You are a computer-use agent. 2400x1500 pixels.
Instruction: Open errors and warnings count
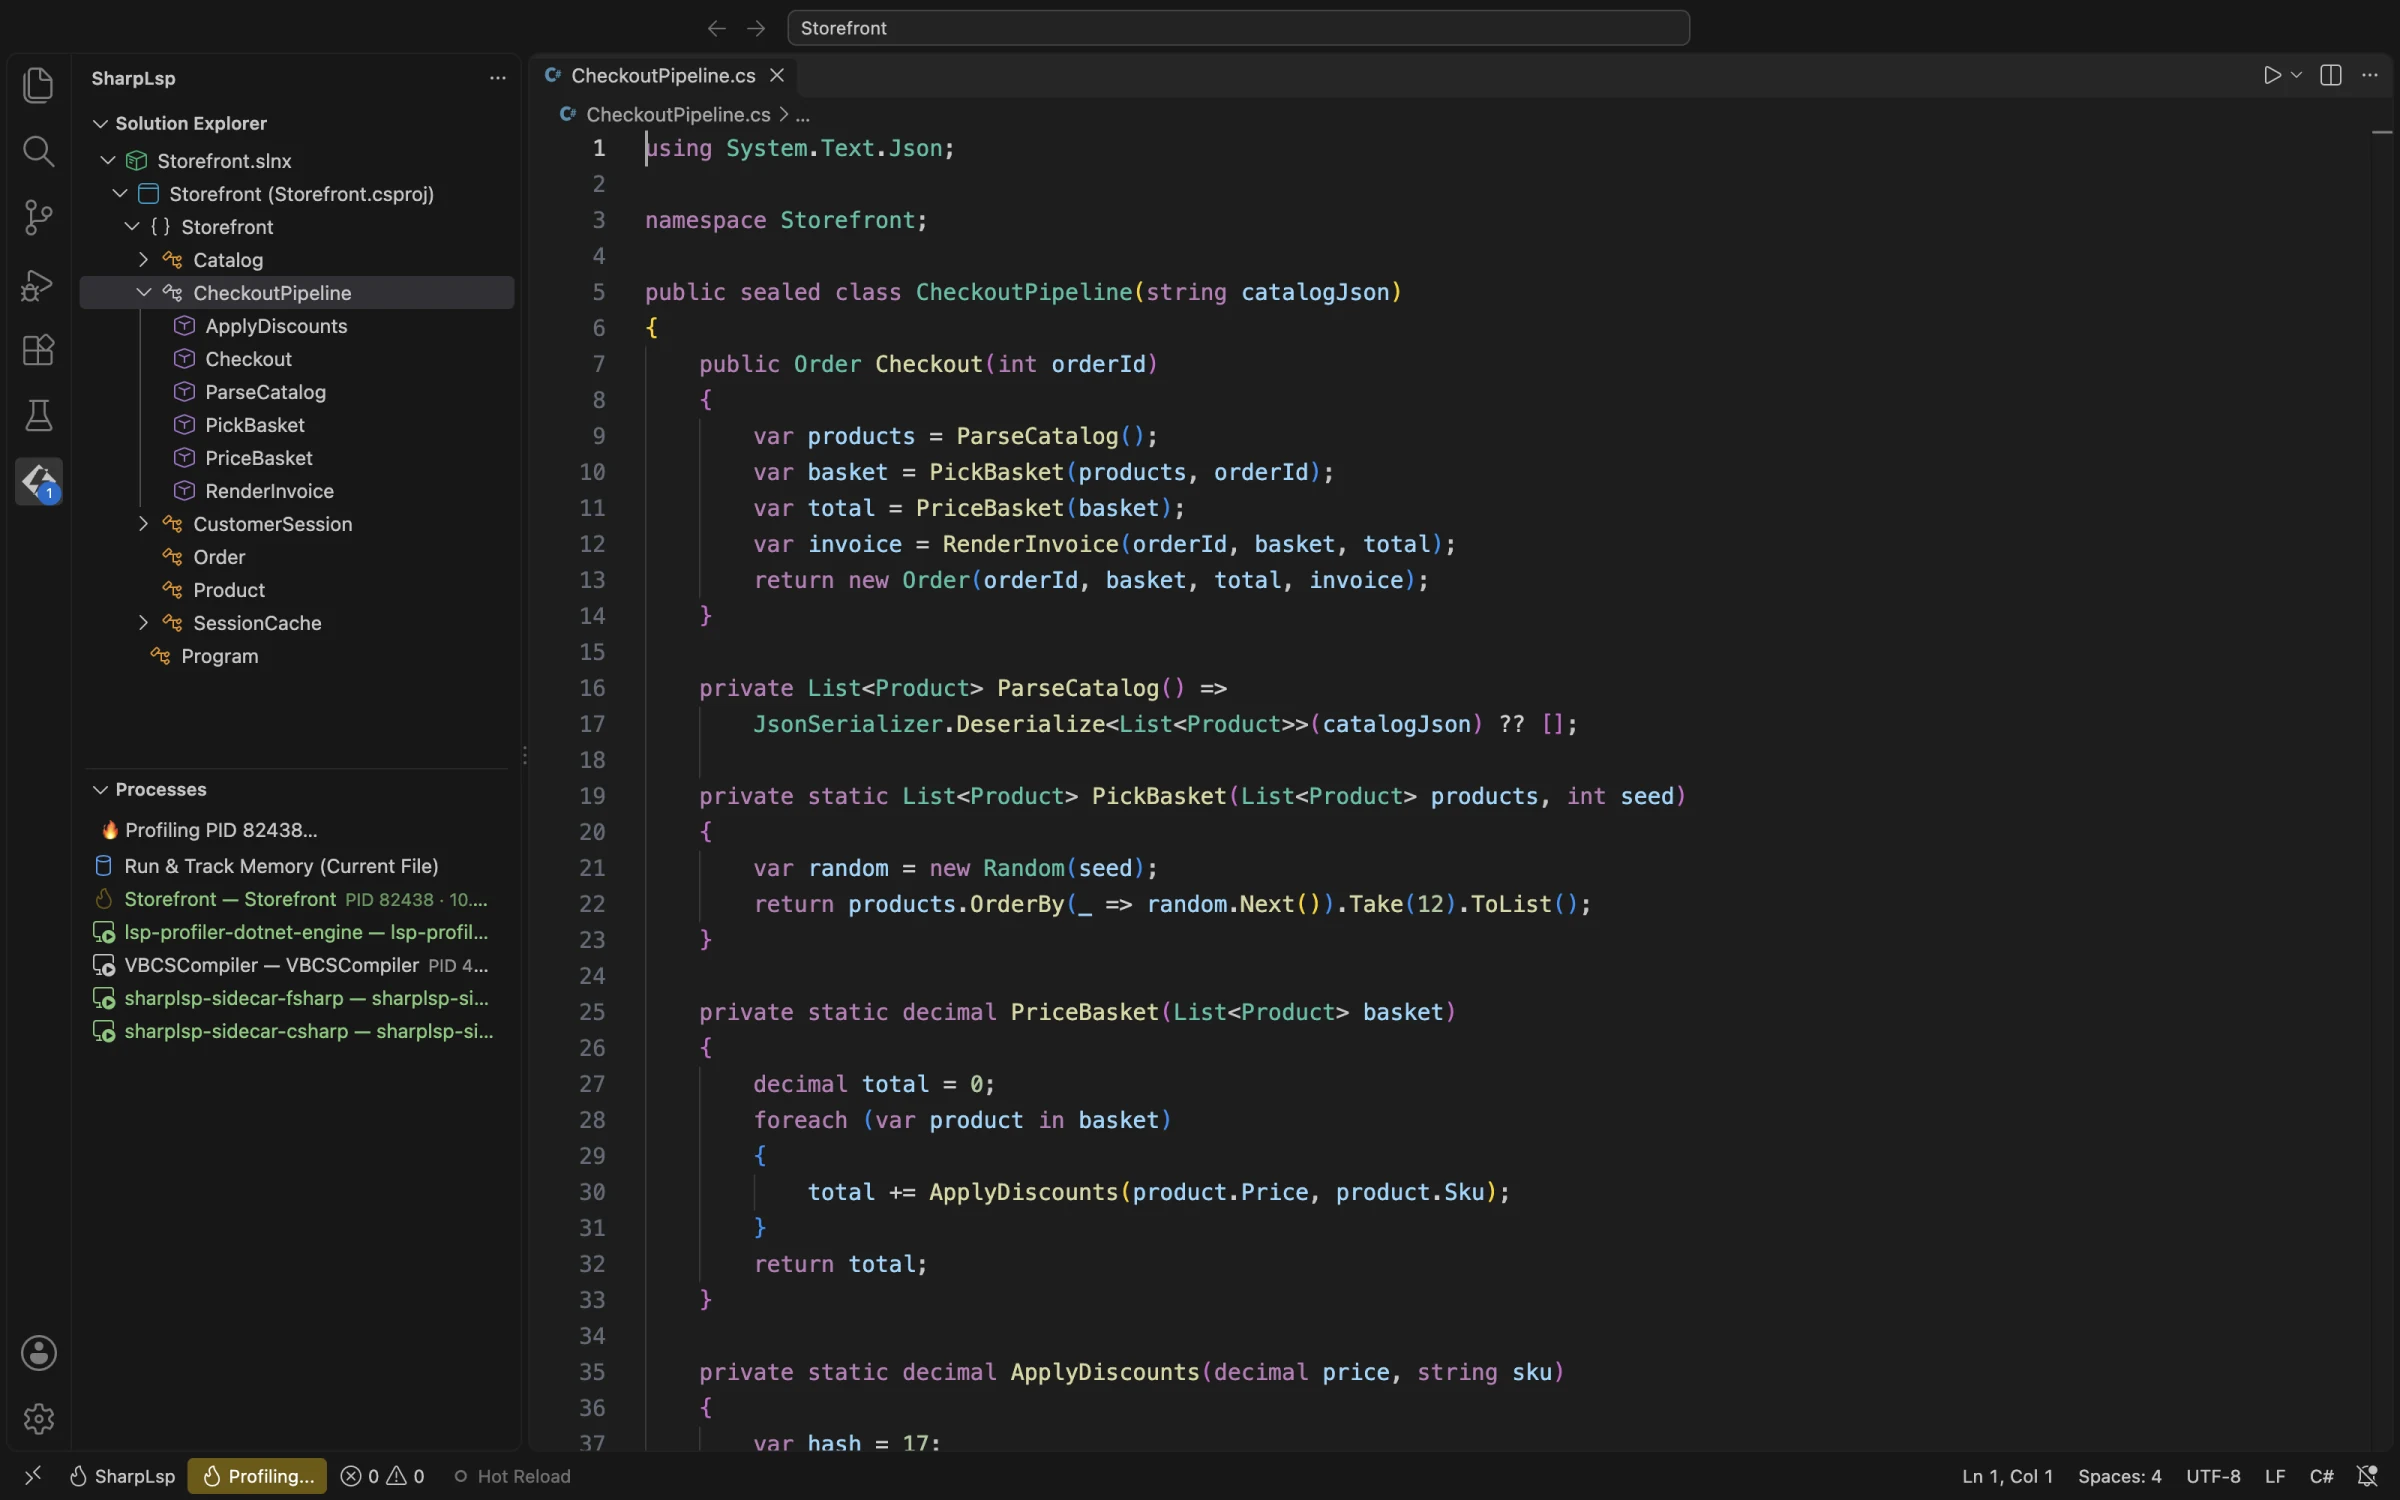coord(382,1476)
